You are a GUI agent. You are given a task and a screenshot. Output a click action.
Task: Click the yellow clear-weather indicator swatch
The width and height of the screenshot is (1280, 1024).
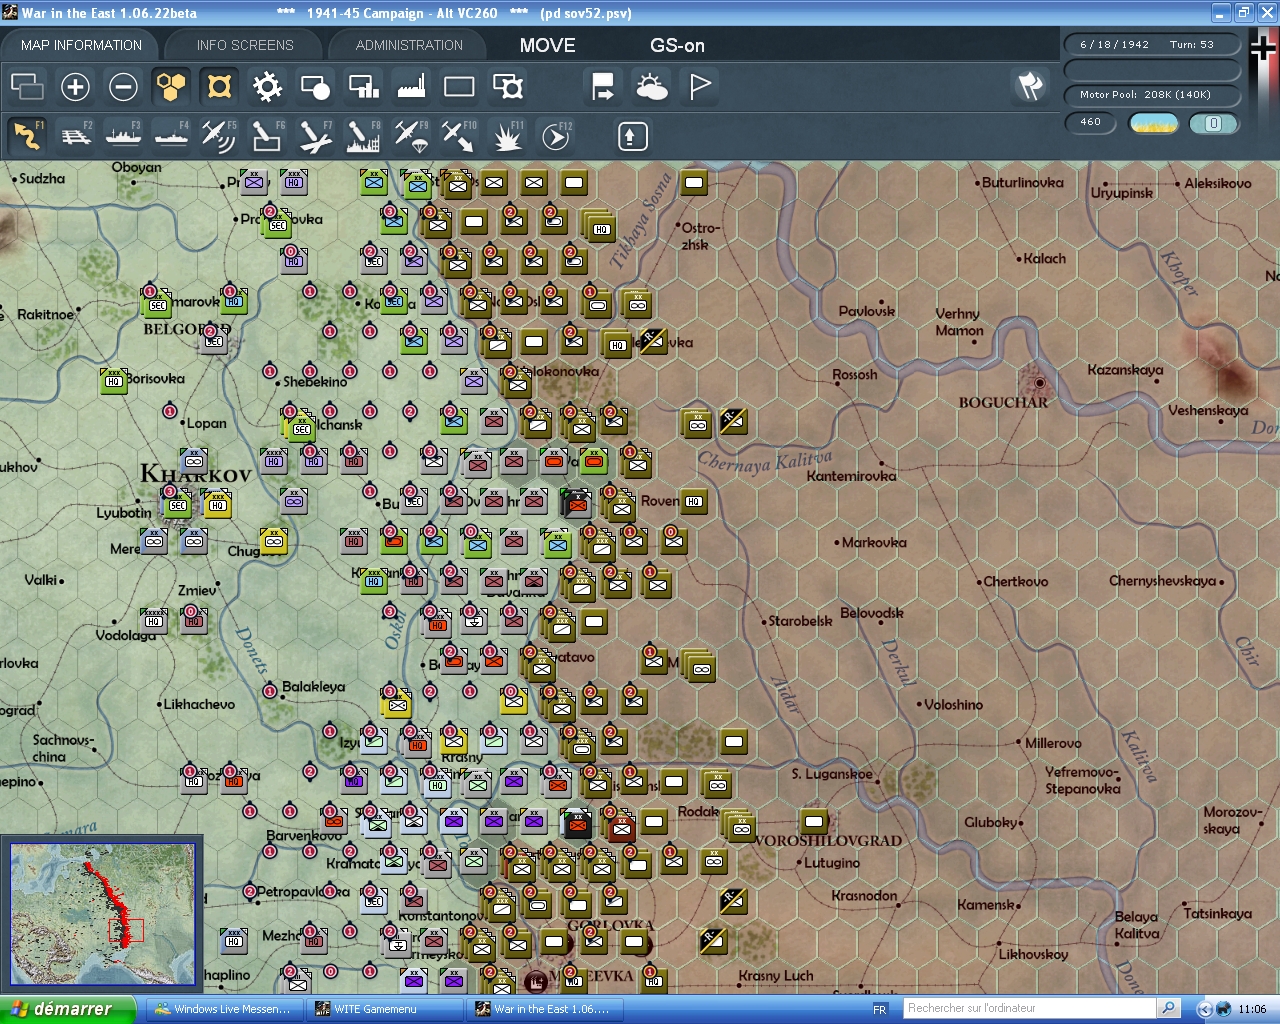pyautogui.click(x=1154, y=123)
